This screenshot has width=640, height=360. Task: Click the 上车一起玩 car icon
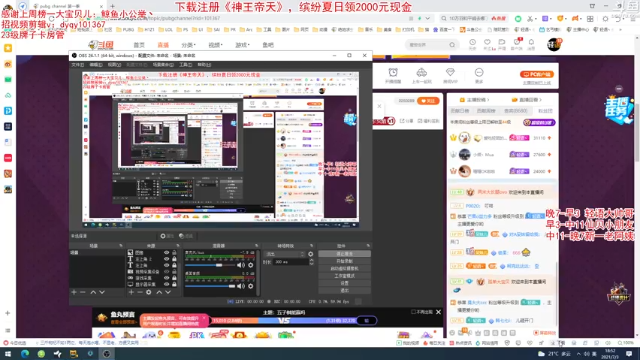click(x=422, y=73)
